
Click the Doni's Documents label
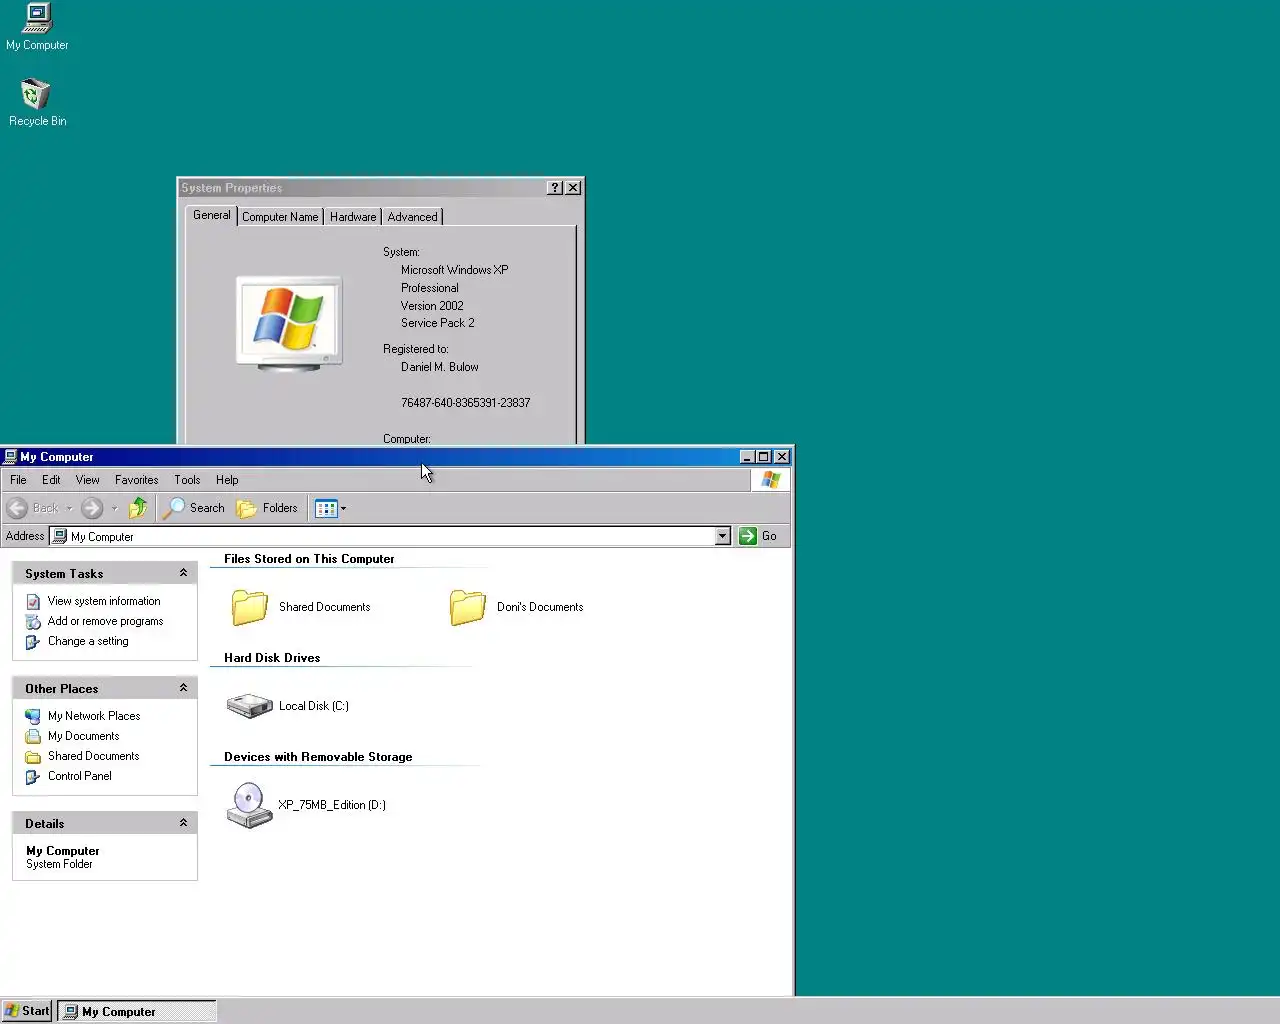click(540, 607)
